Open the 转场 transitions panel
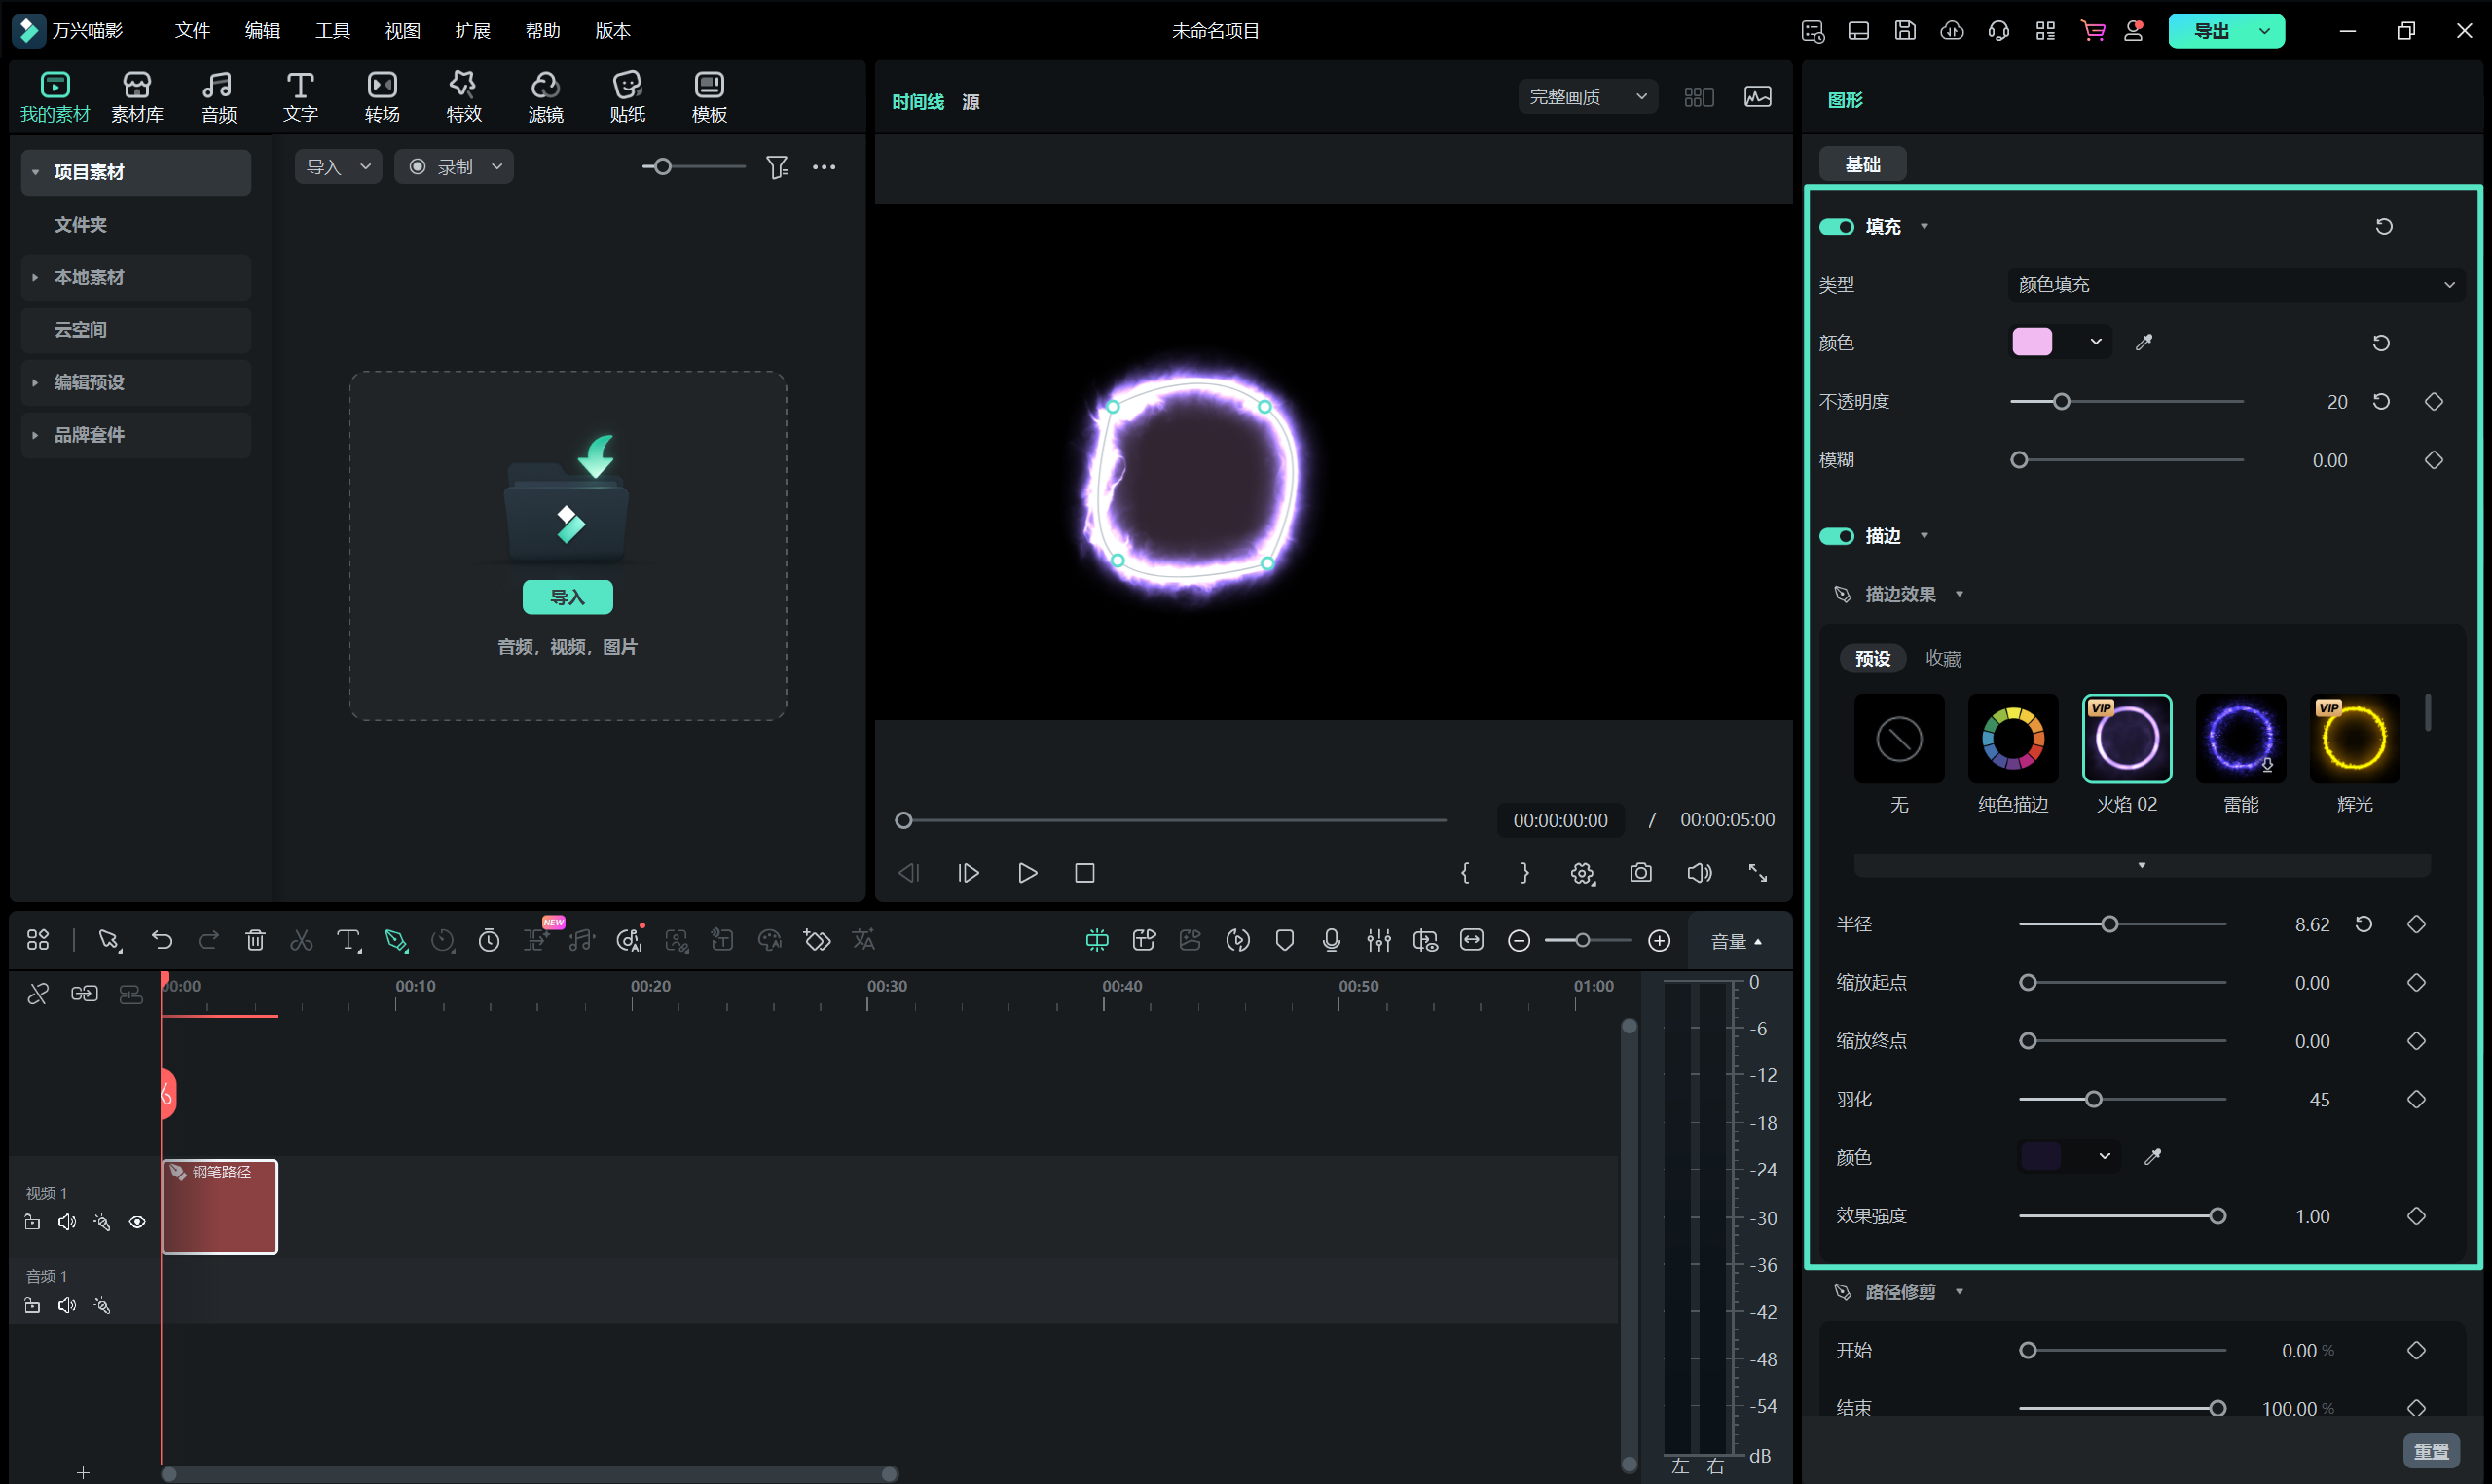Viewport: 2492px width, 1484px height. [x=382, y=96]
